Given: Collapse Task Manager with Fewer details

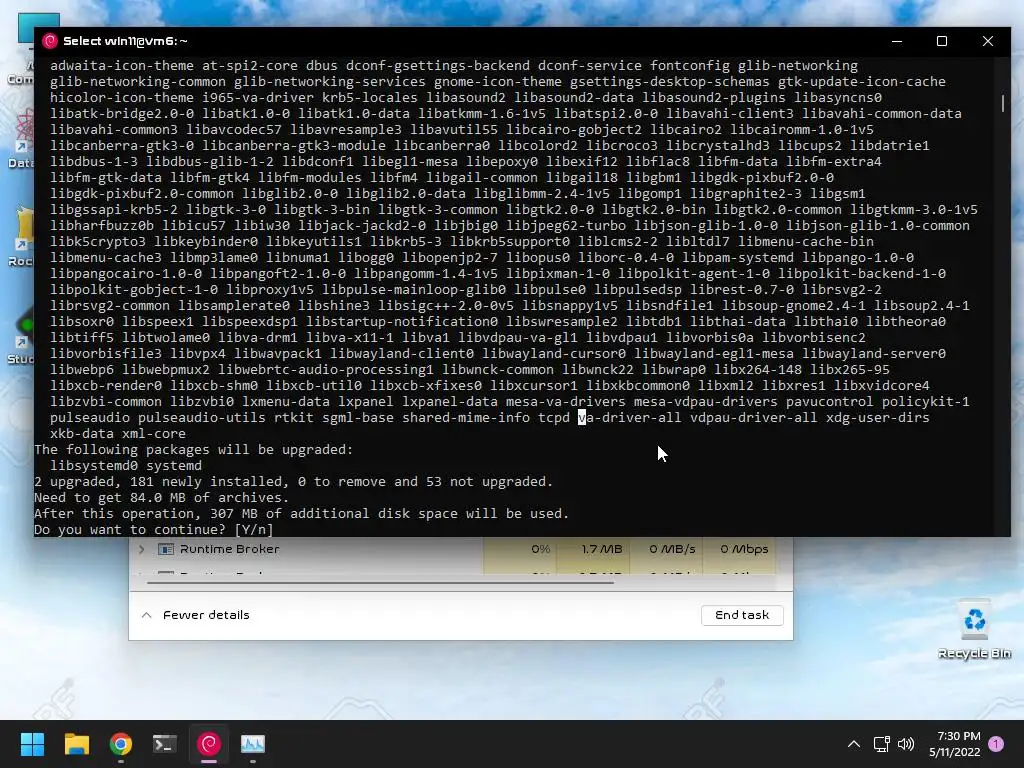Looking at the screenshot, I should (x=195, y=615).
